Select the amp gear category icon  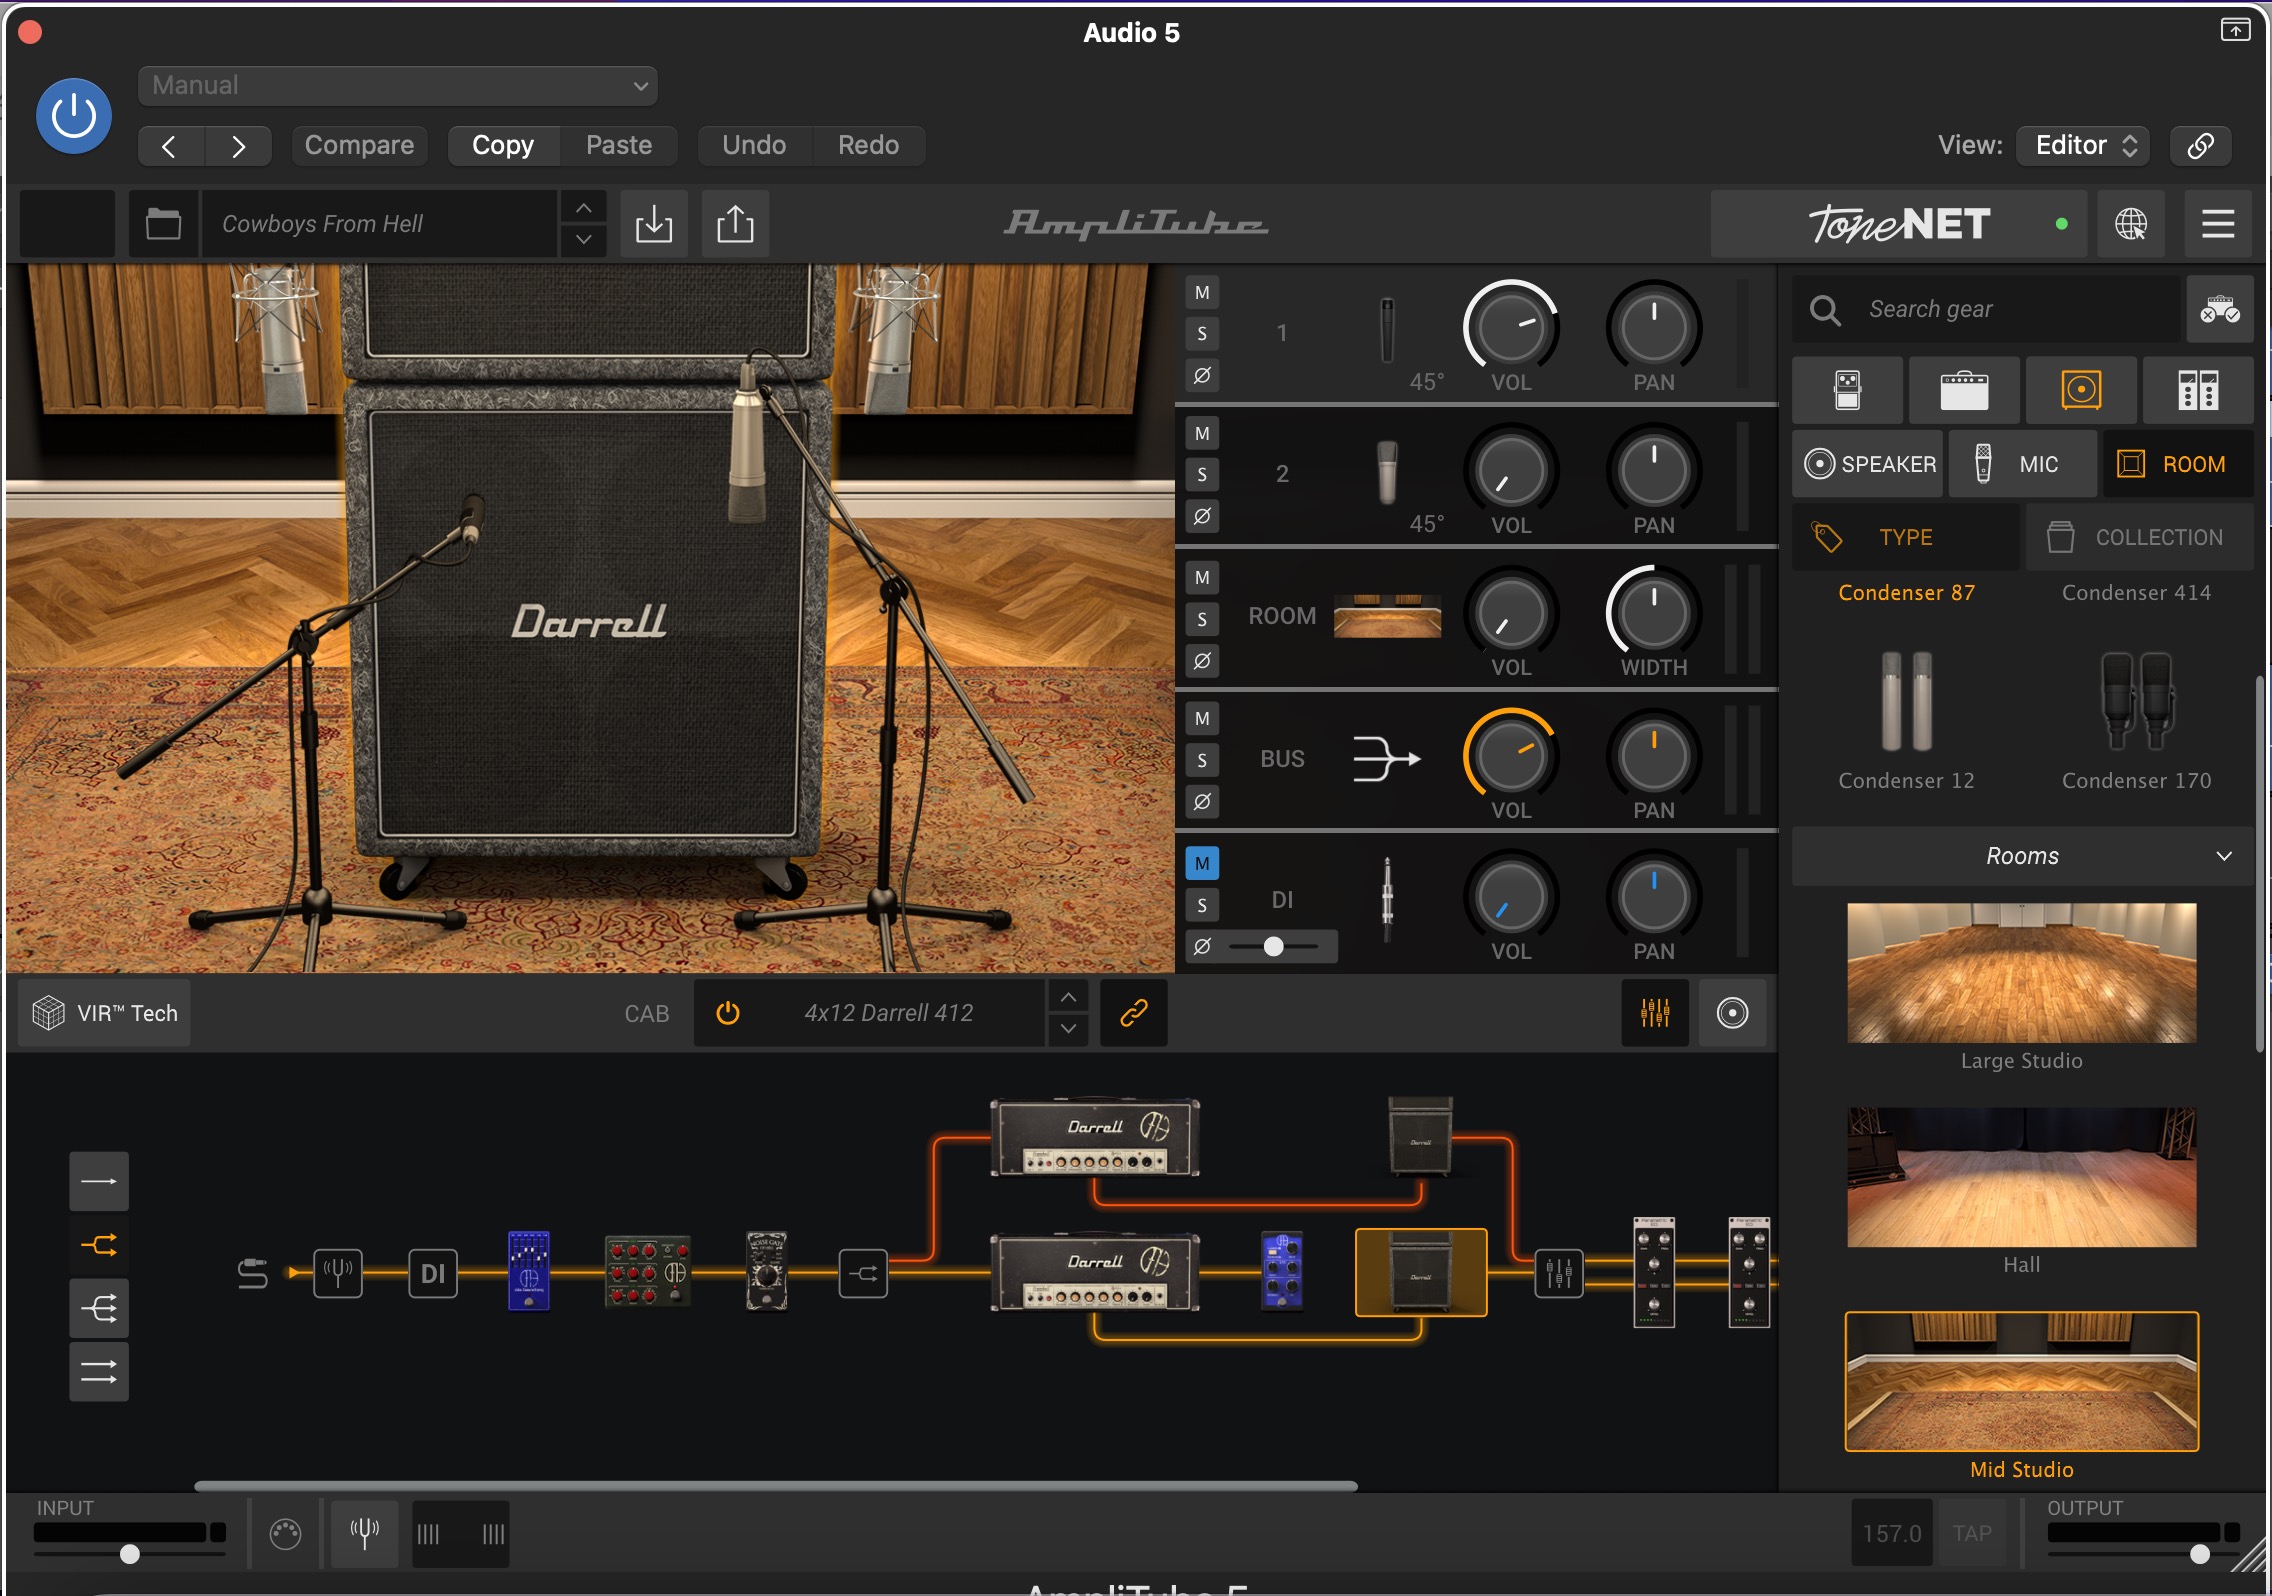1964,390
